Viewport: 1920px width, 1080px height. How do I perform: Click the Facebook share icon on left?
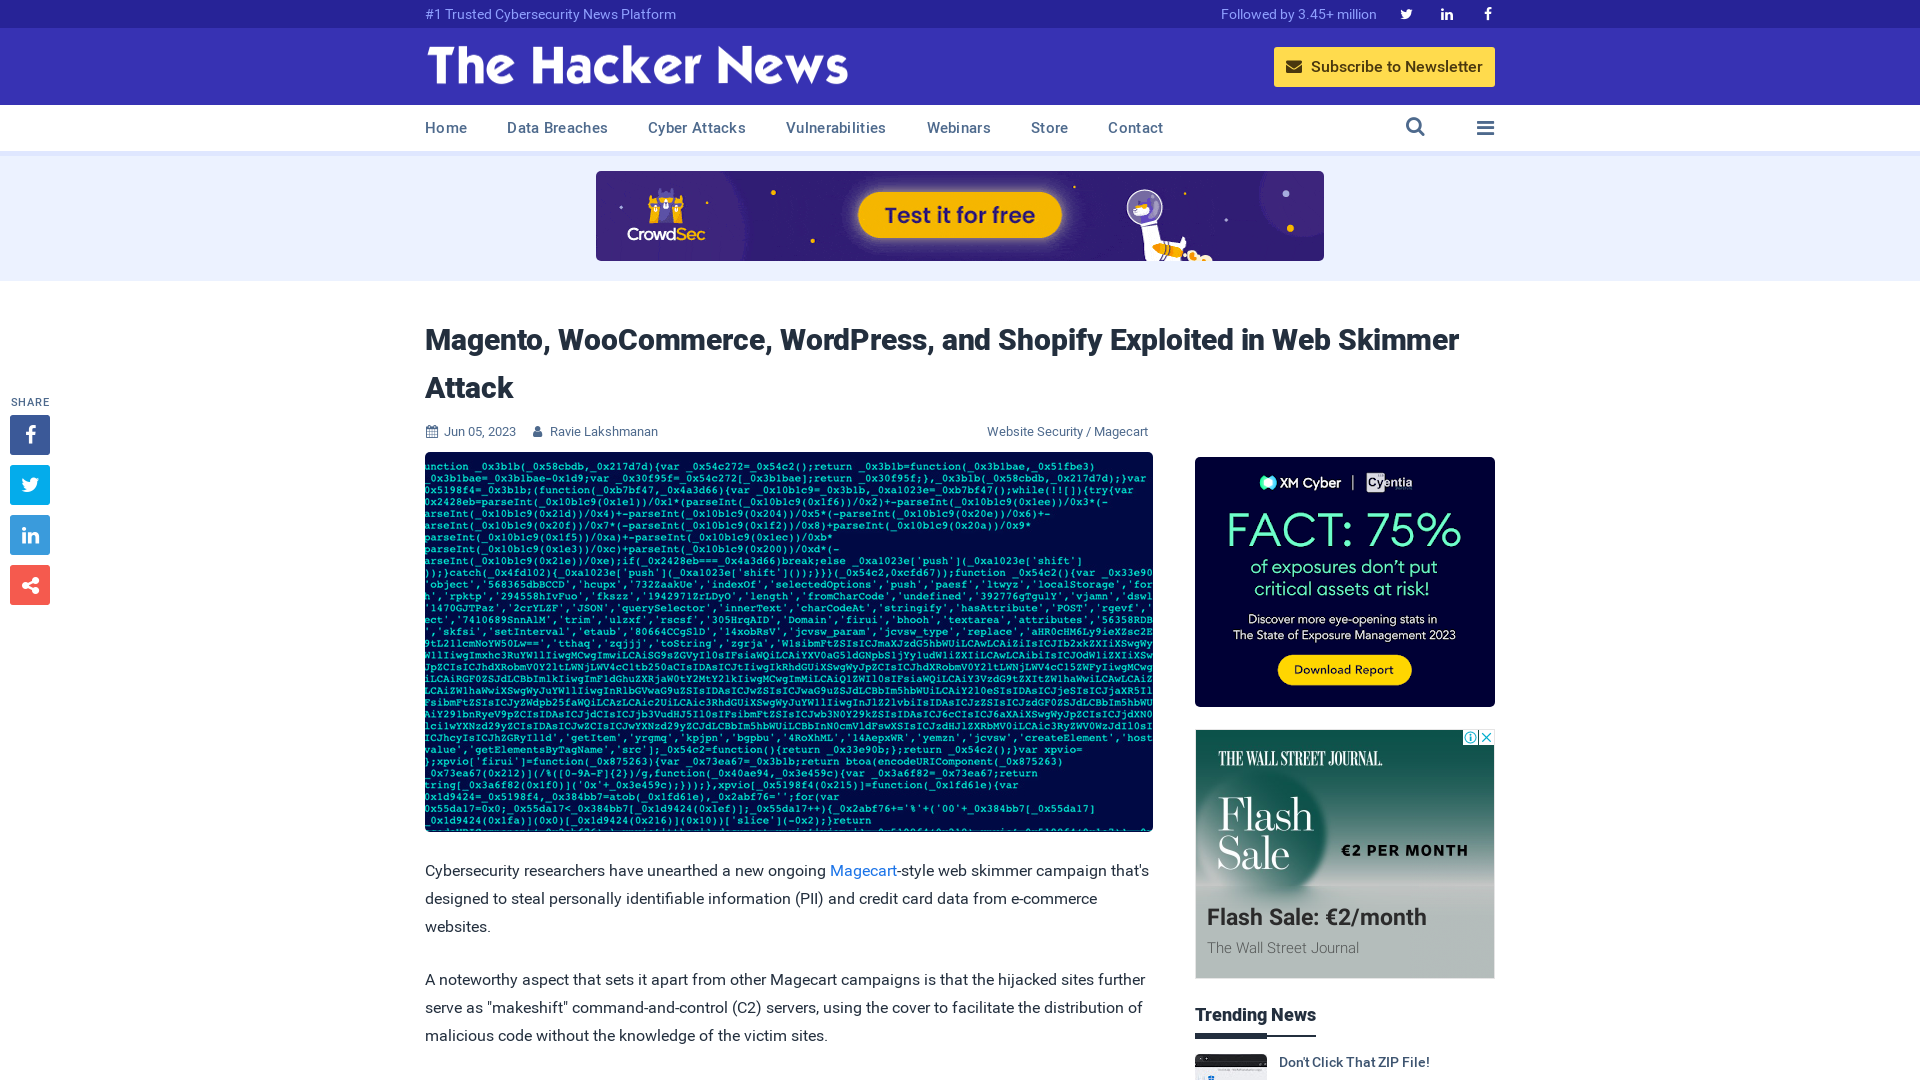click(x=29, y=434)
